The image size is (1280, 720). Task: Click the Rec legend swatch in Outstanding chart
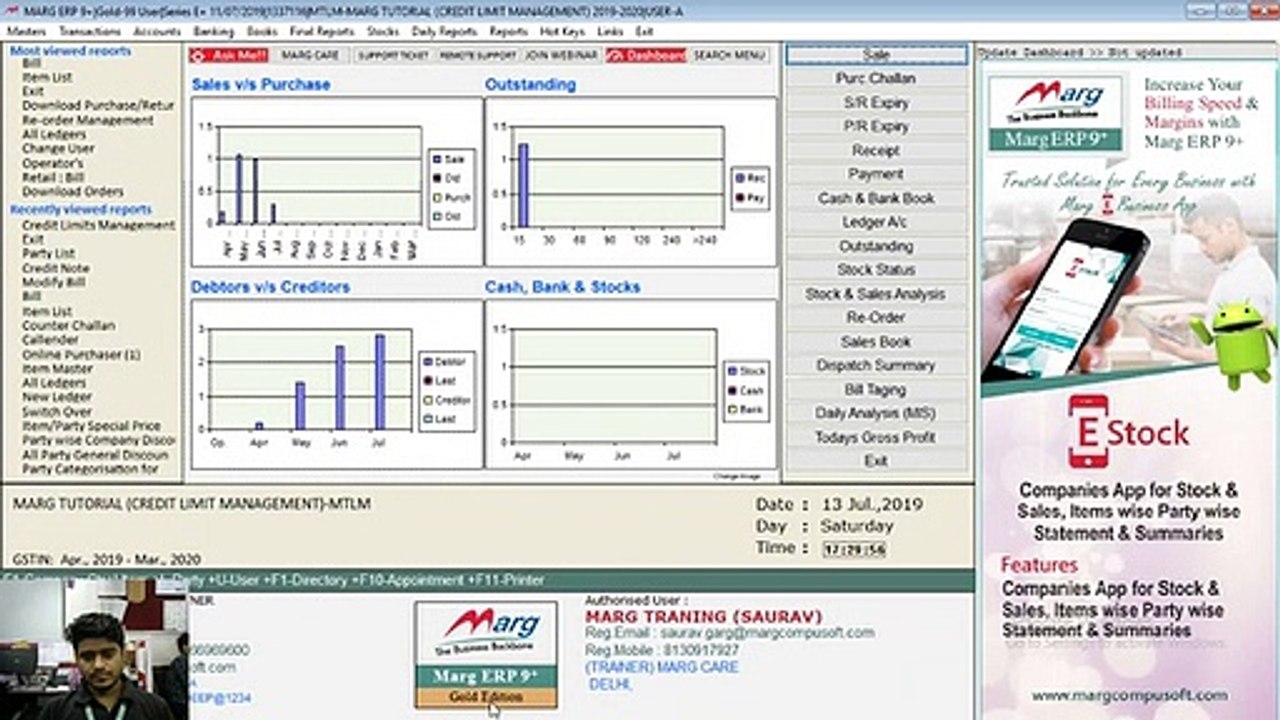point(740,178)
